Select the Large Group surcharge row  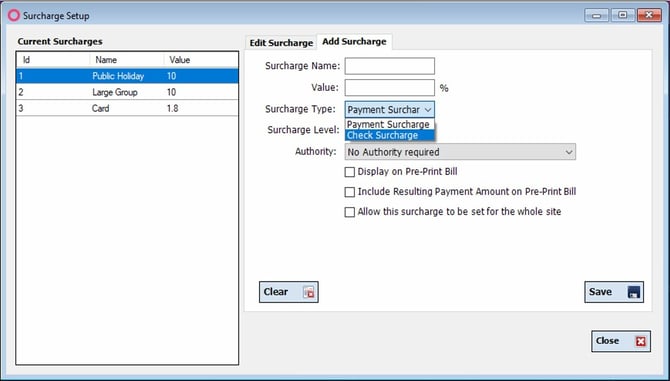(127, 92)
